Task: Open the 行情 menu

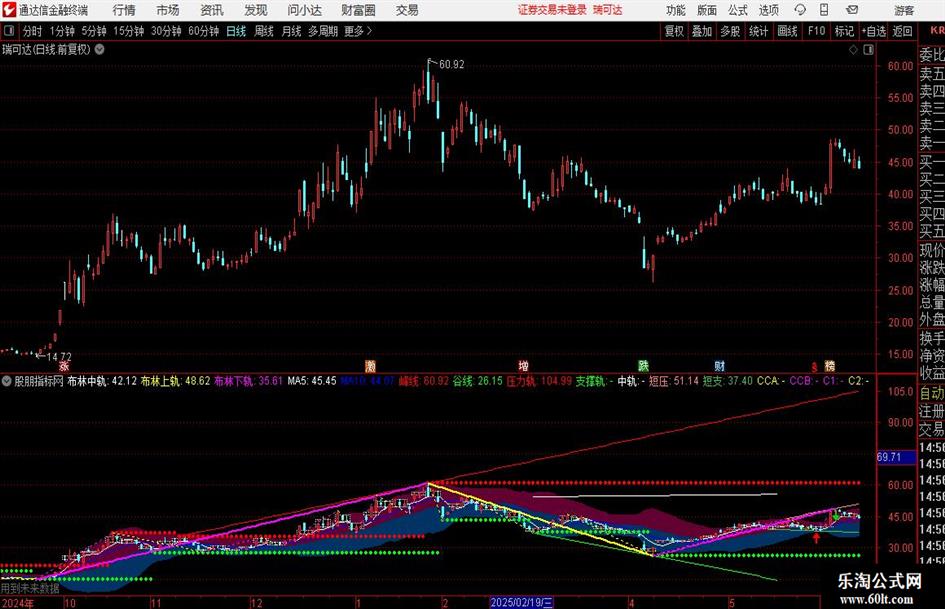Action: click(x=124, y=10)
